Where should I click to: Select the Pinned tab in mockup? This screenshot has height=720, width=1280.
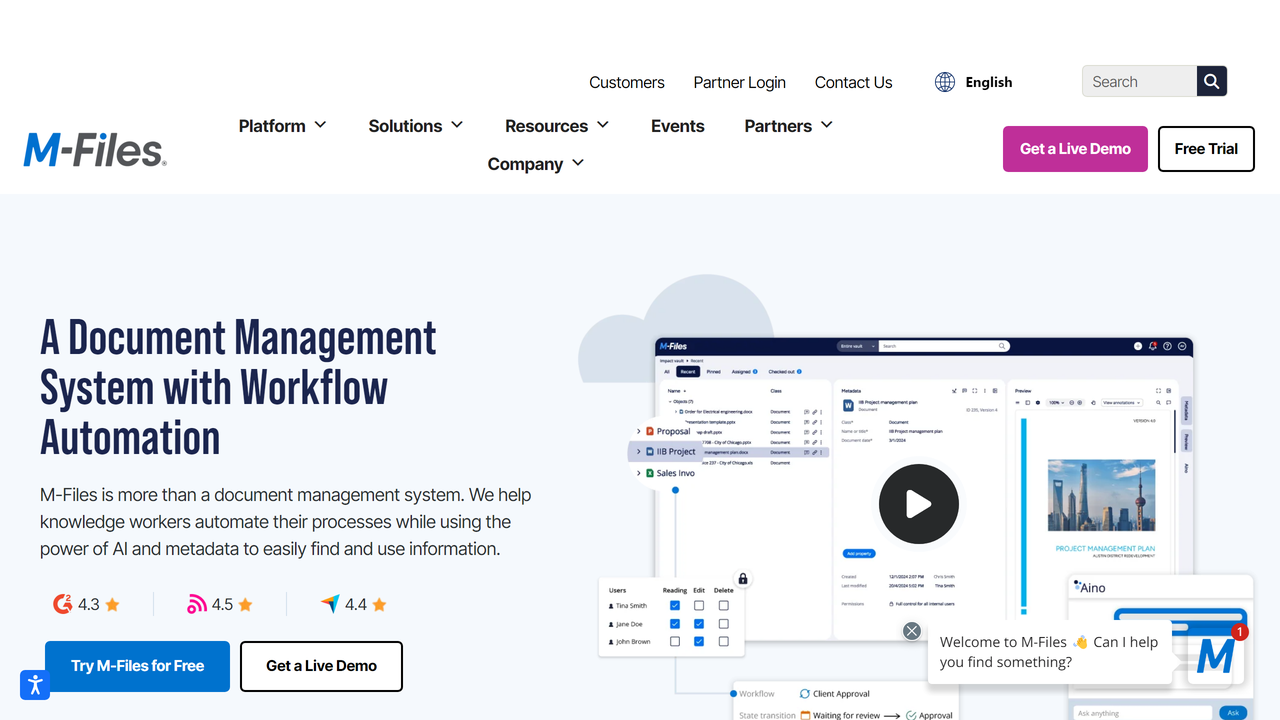click(713, 371)
